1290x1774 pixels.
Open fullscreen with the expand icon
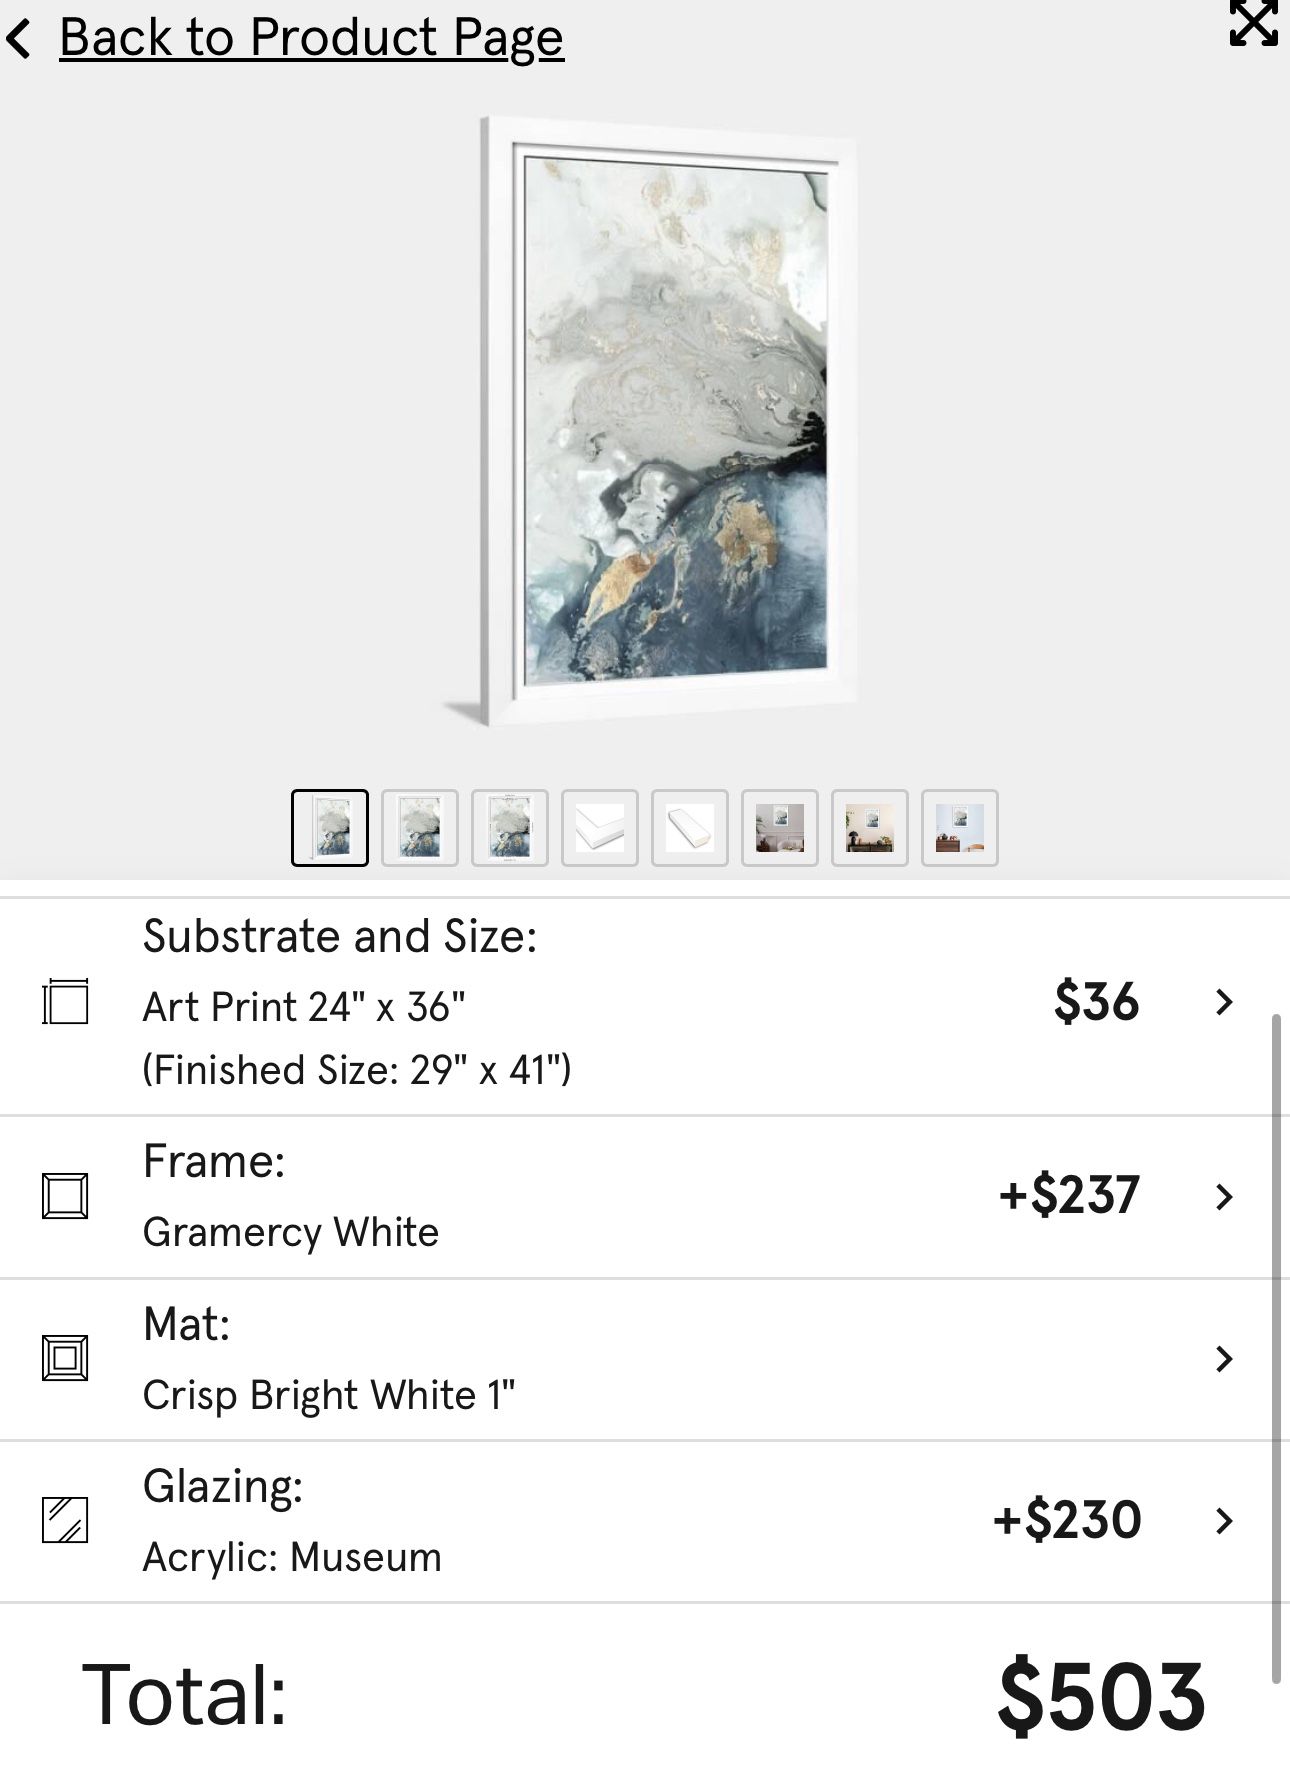[1253, 22]
